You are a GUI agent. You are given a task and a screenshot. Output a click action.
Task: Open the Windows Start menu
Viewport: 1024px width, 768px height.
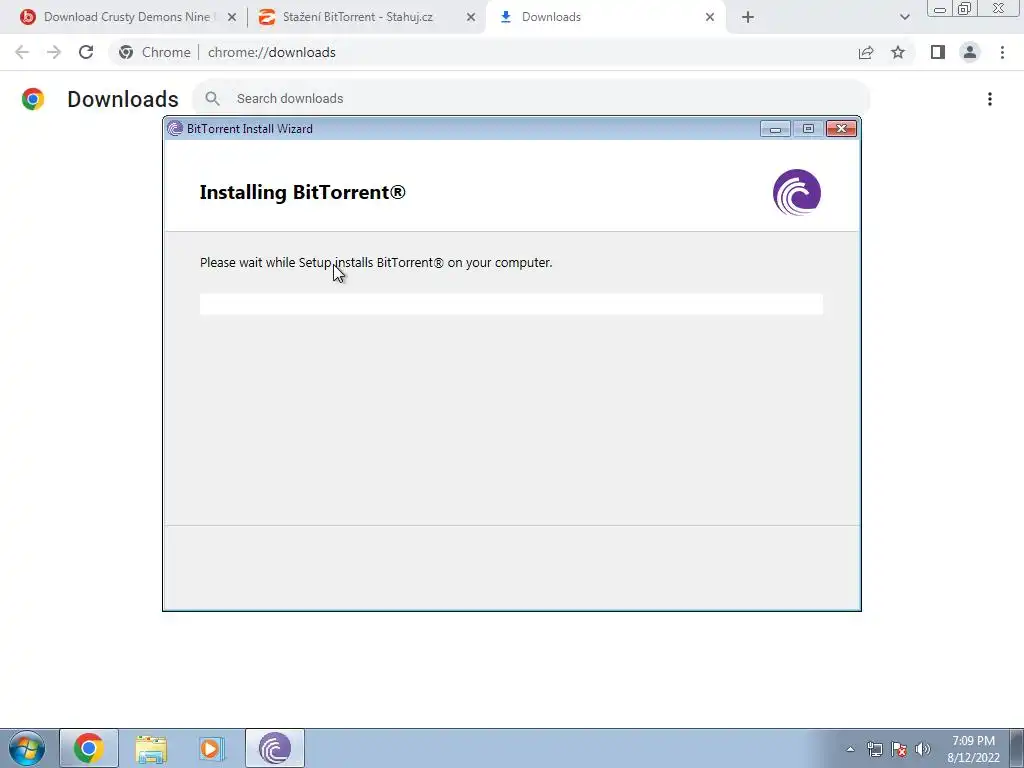click(x=27, y=748)
